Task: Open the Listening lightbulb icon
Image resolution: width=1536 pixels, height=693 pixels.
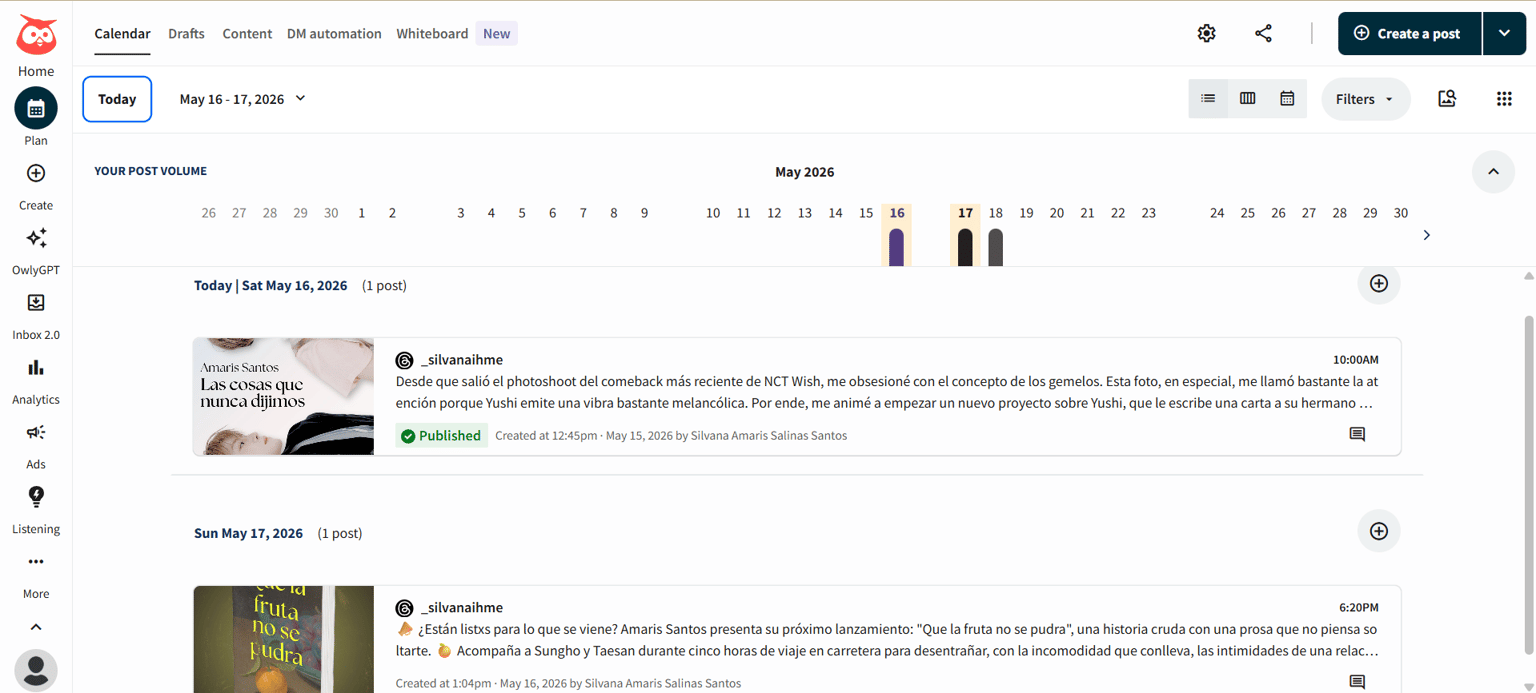Action: [36, 497]
